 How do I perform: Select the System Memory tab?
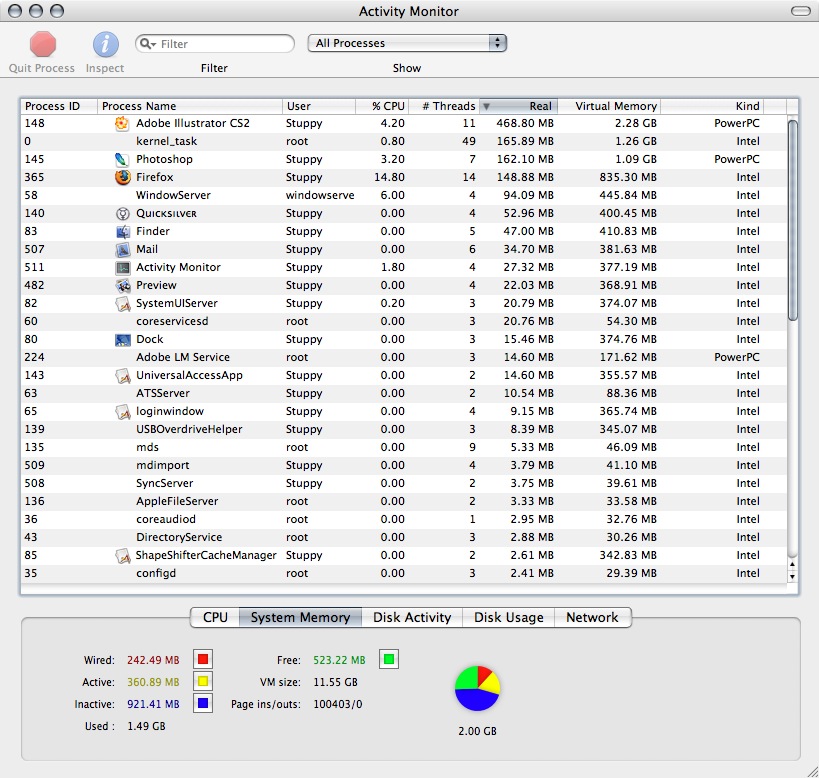(x=300, y=617)
